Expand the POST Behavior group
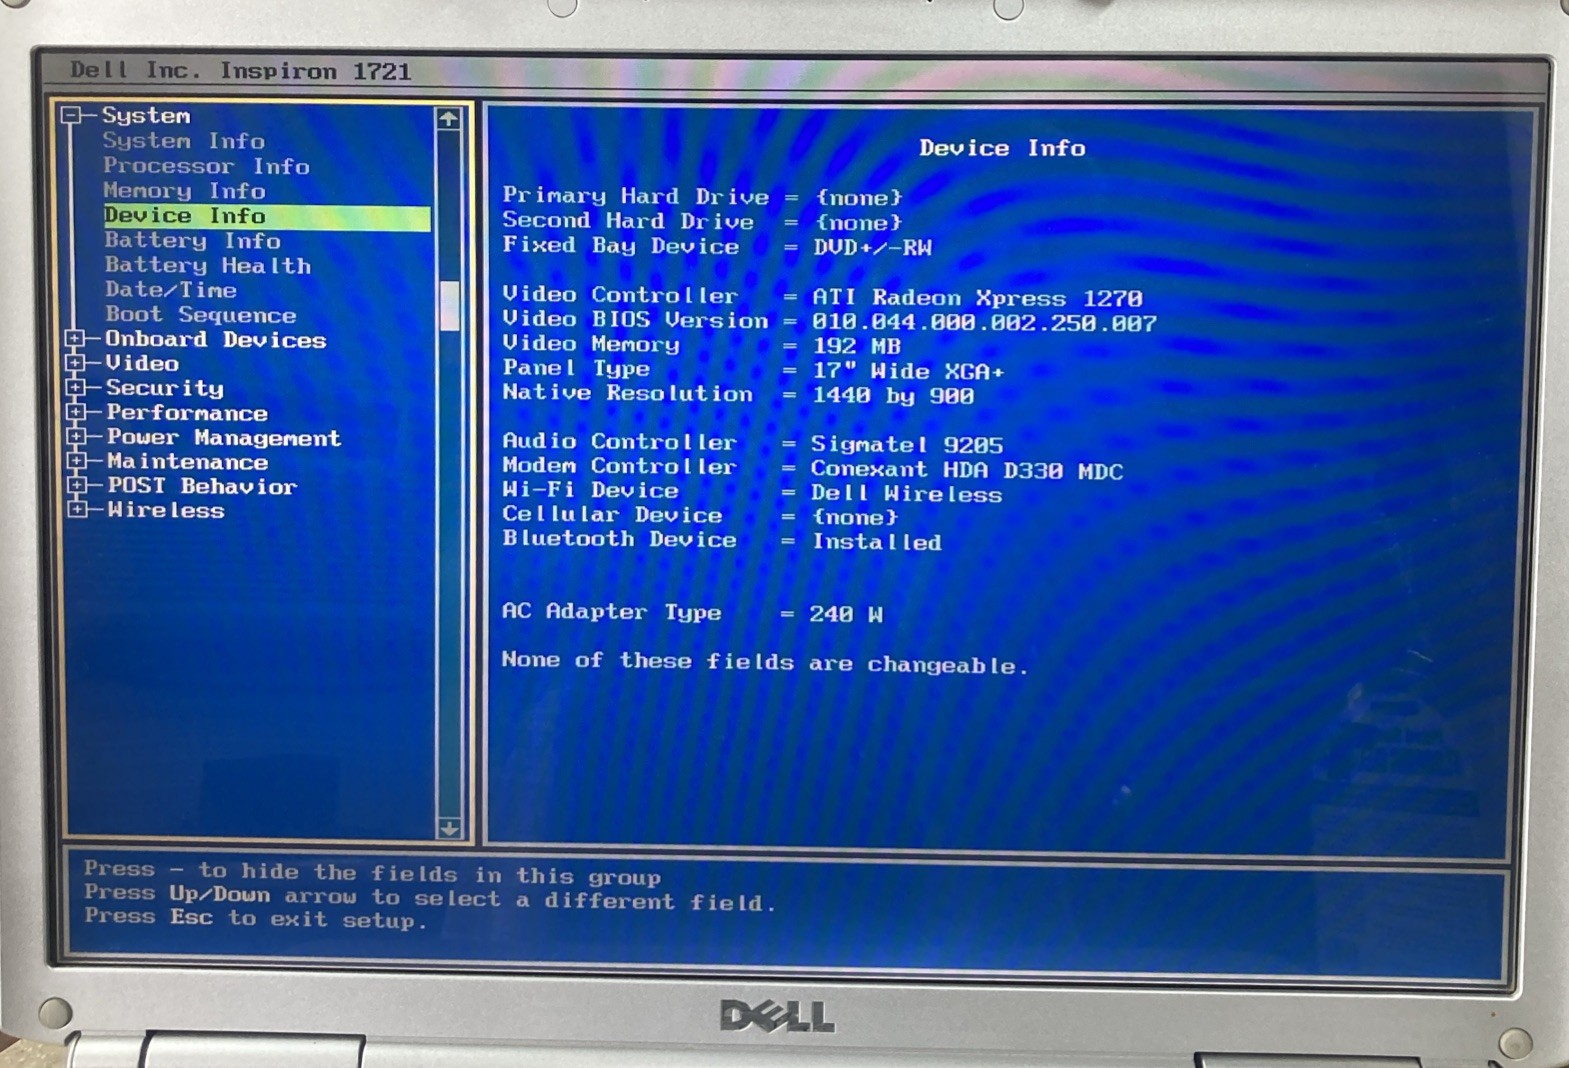 pos(76,486)
